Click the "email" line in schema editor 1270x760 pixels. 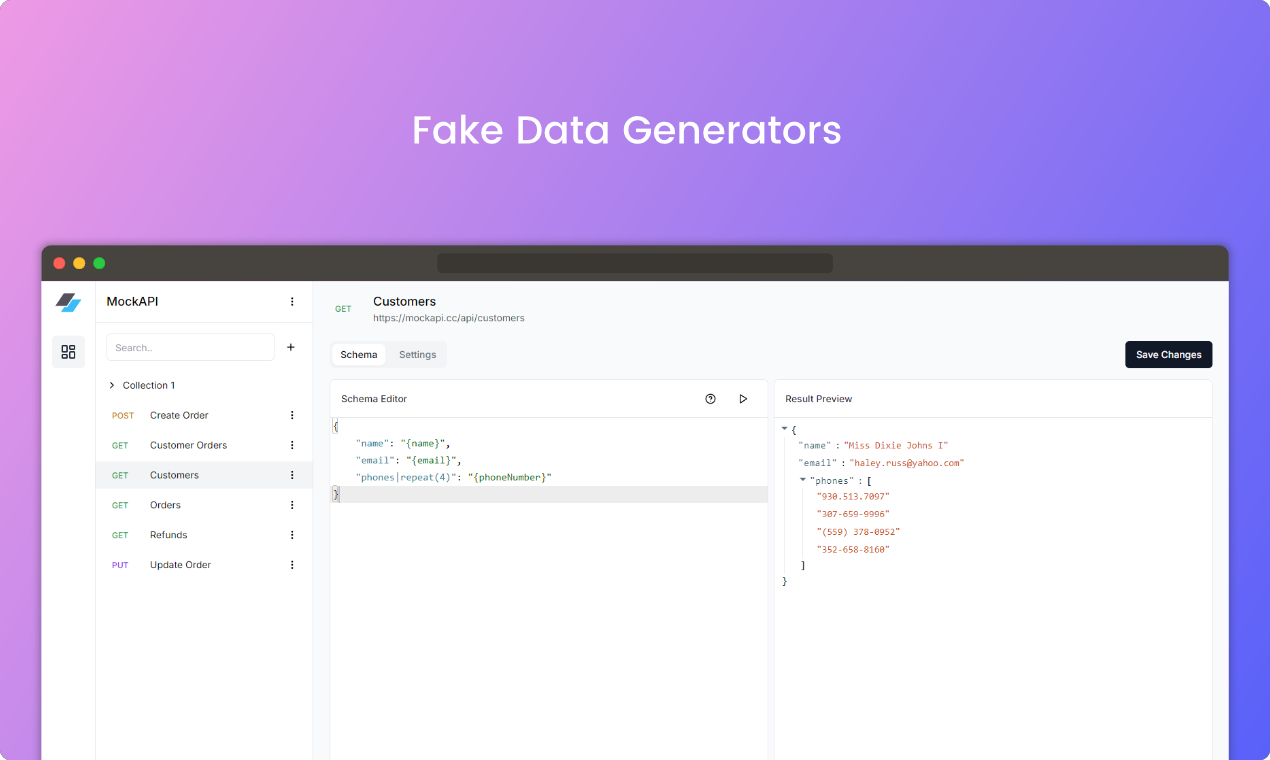click(408, 460)
